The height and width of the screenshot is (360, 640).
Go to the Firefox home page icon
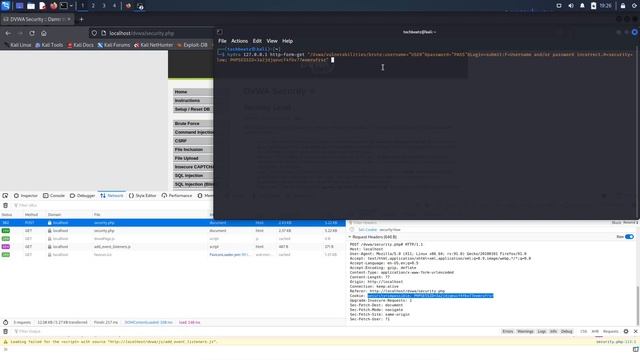point(44,33)
